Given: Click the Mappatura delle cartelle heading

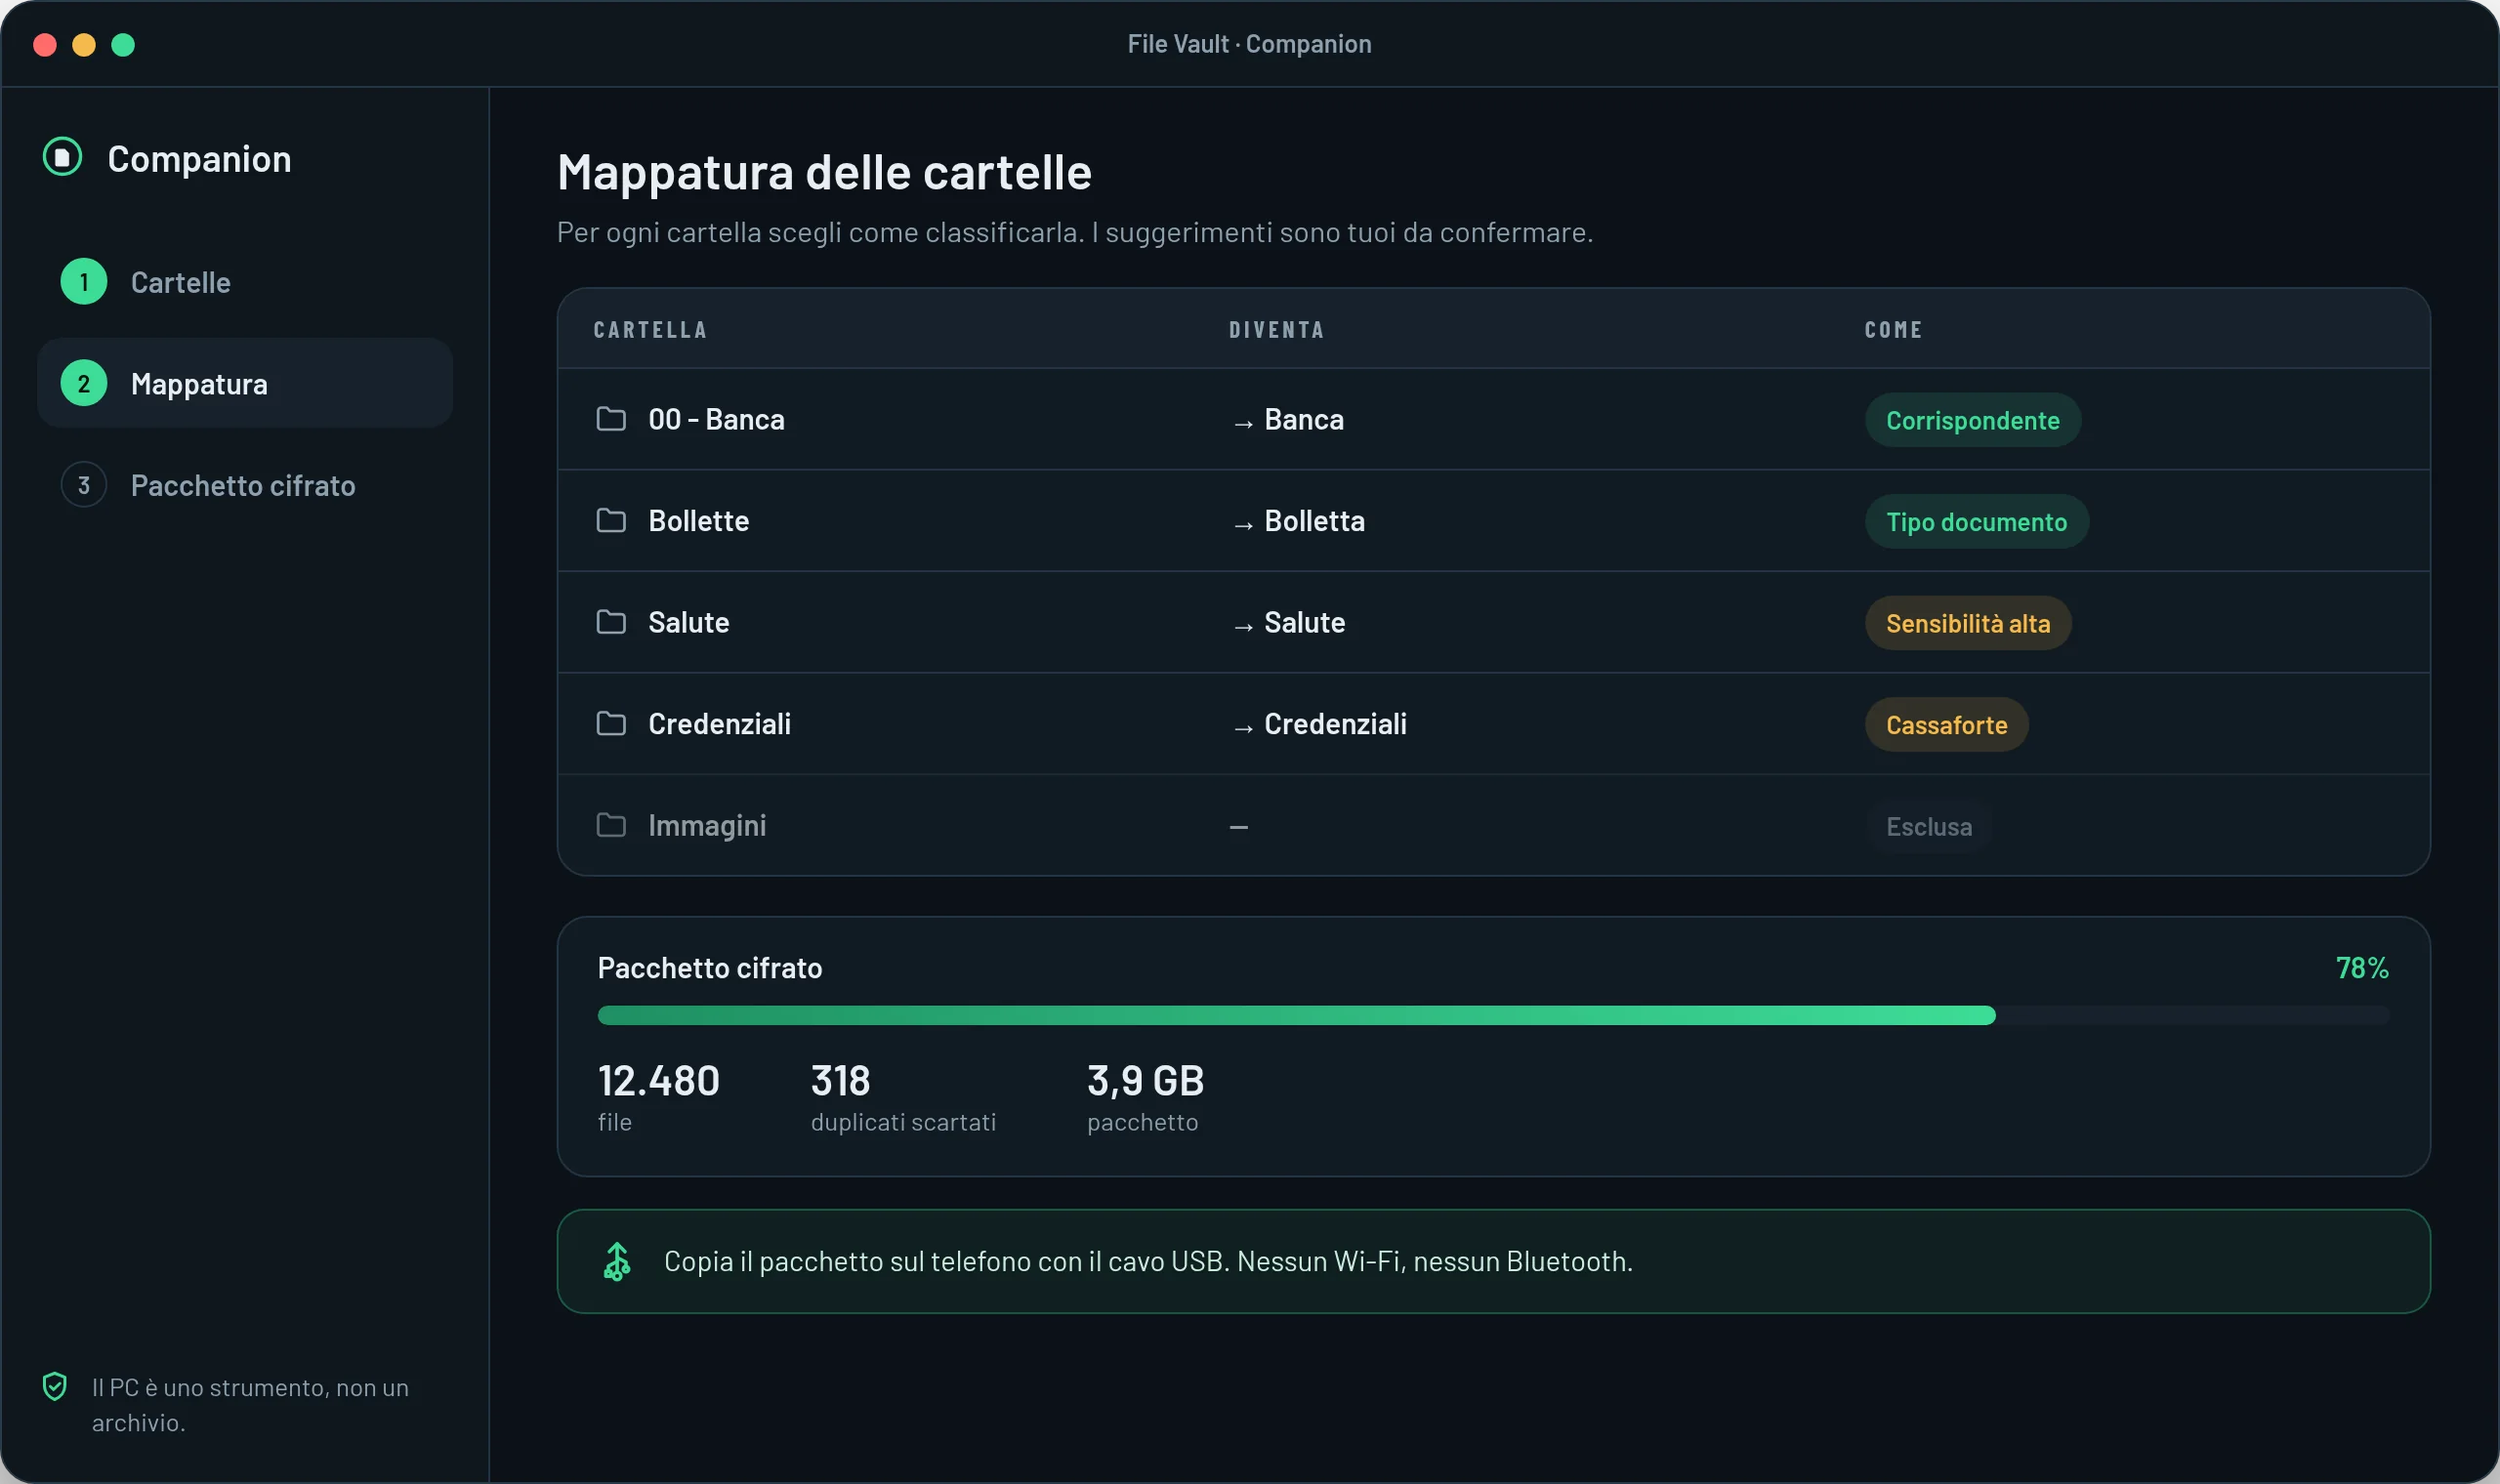Looking at the screenshot, I should coord(824,172).
